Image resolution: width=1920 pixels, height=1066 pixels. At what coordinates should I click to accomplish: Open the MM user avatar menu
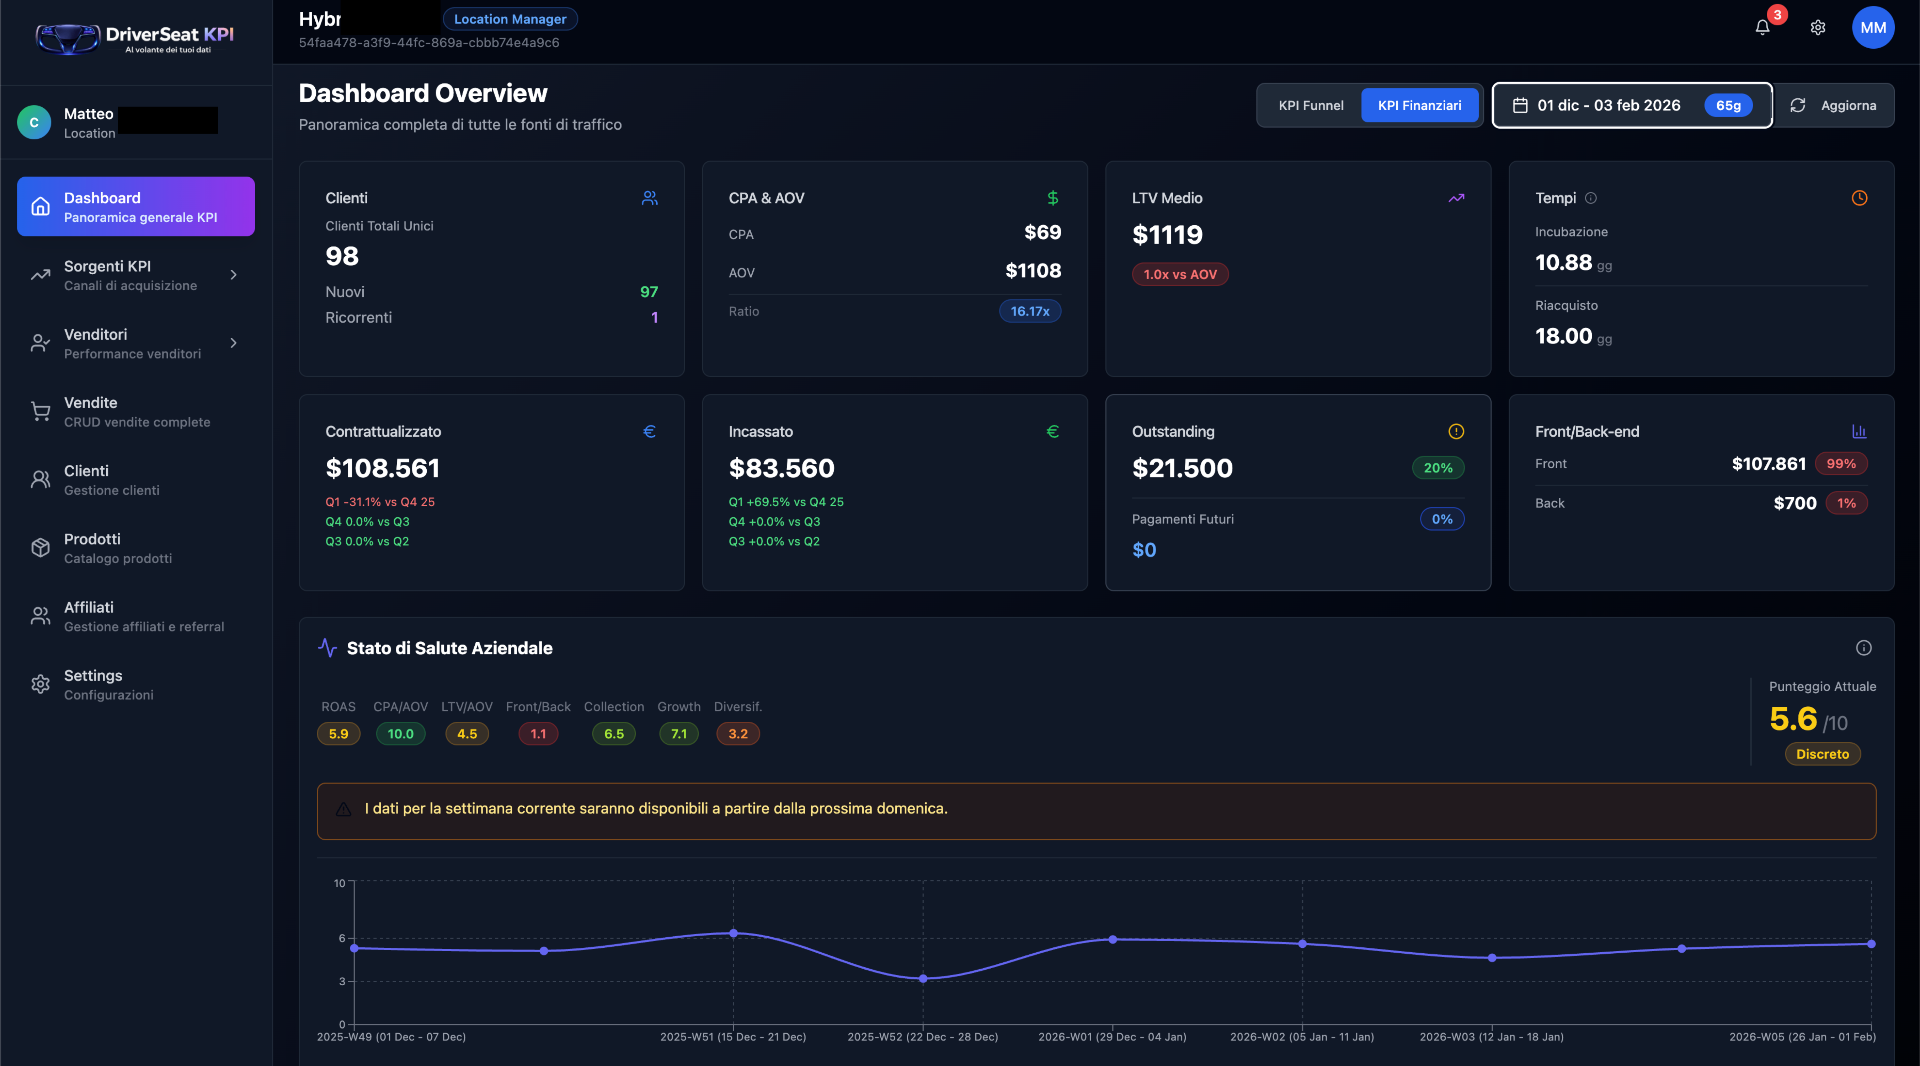[x=1872, y=27]
